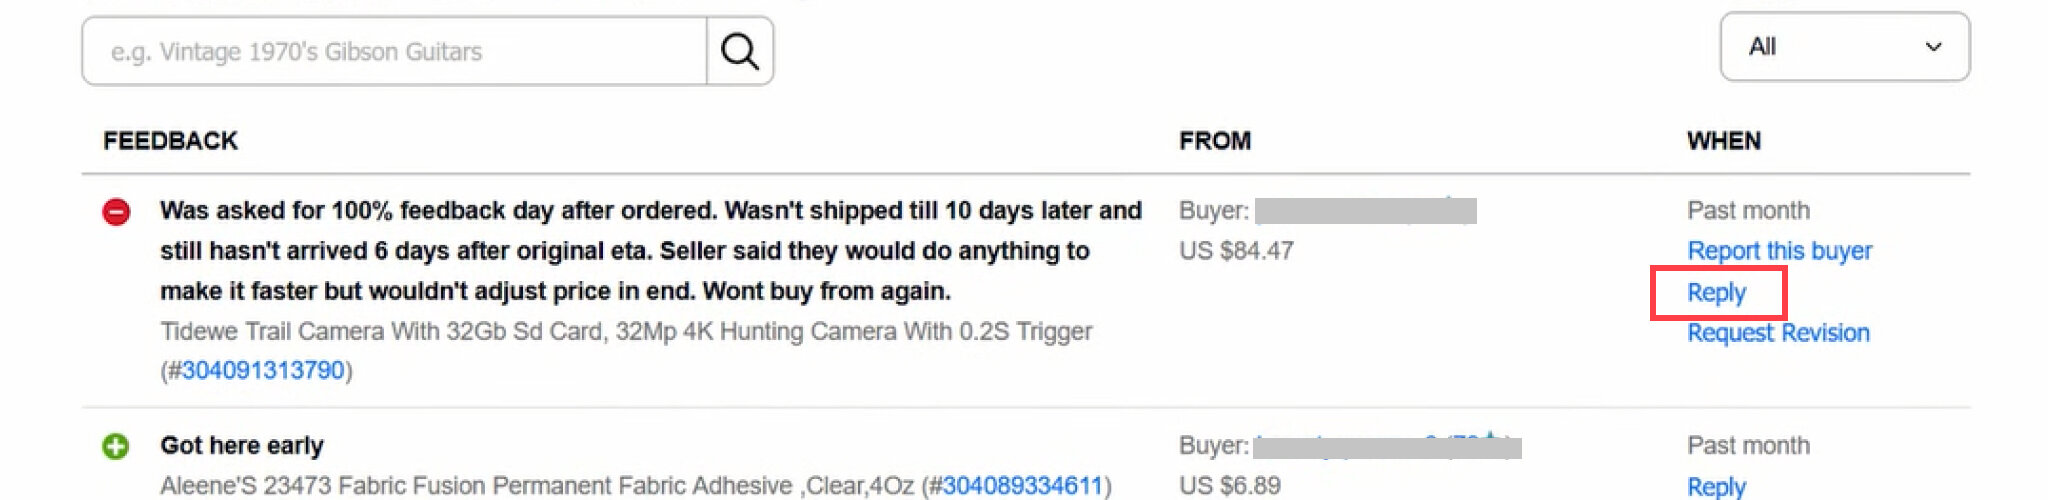Click Report this buyer link
This screenshot has height=500, width=2048.
tap(1780, 251)
